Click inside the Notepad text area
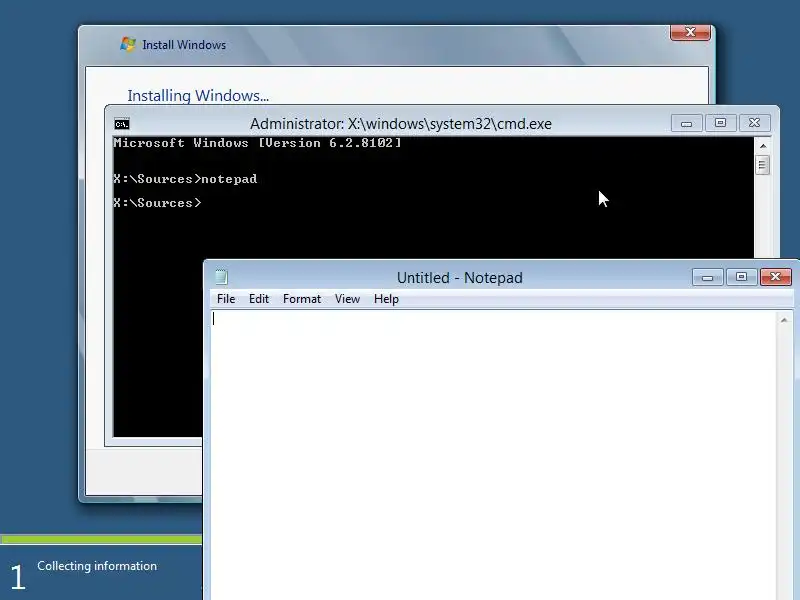This screenshot has width=800, height=600. point(493,455)
